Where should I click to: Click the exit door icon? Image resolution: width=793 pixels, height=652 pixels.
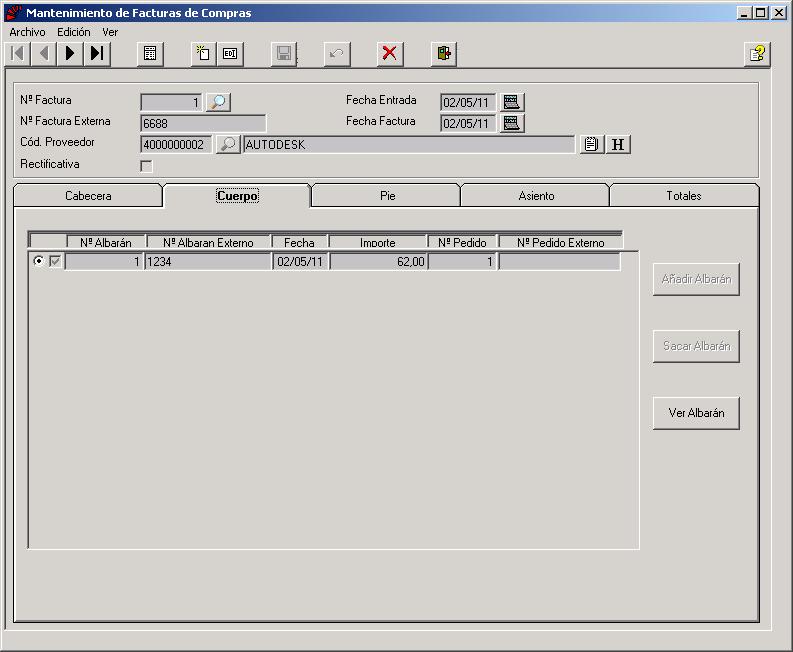[444, 53]
